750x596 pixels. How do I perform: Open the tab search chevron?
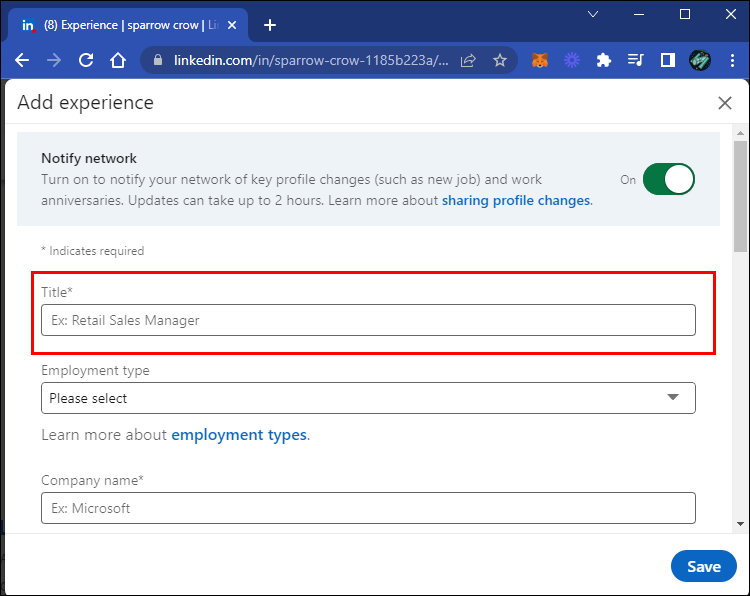[x=593, y=14]
